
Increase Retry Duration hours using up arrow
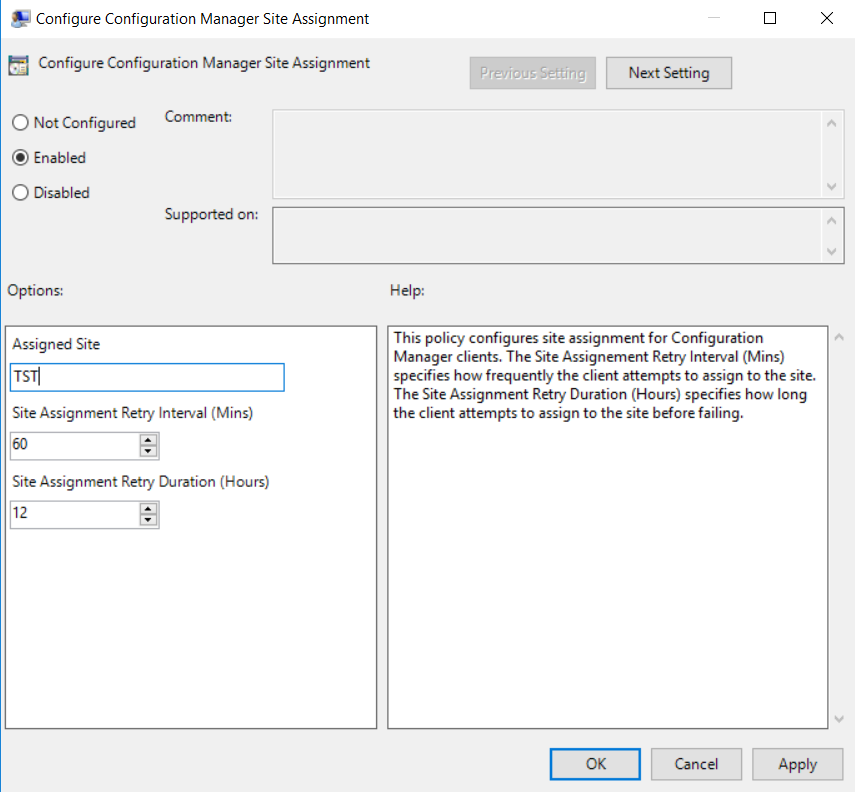click(149, 509)
